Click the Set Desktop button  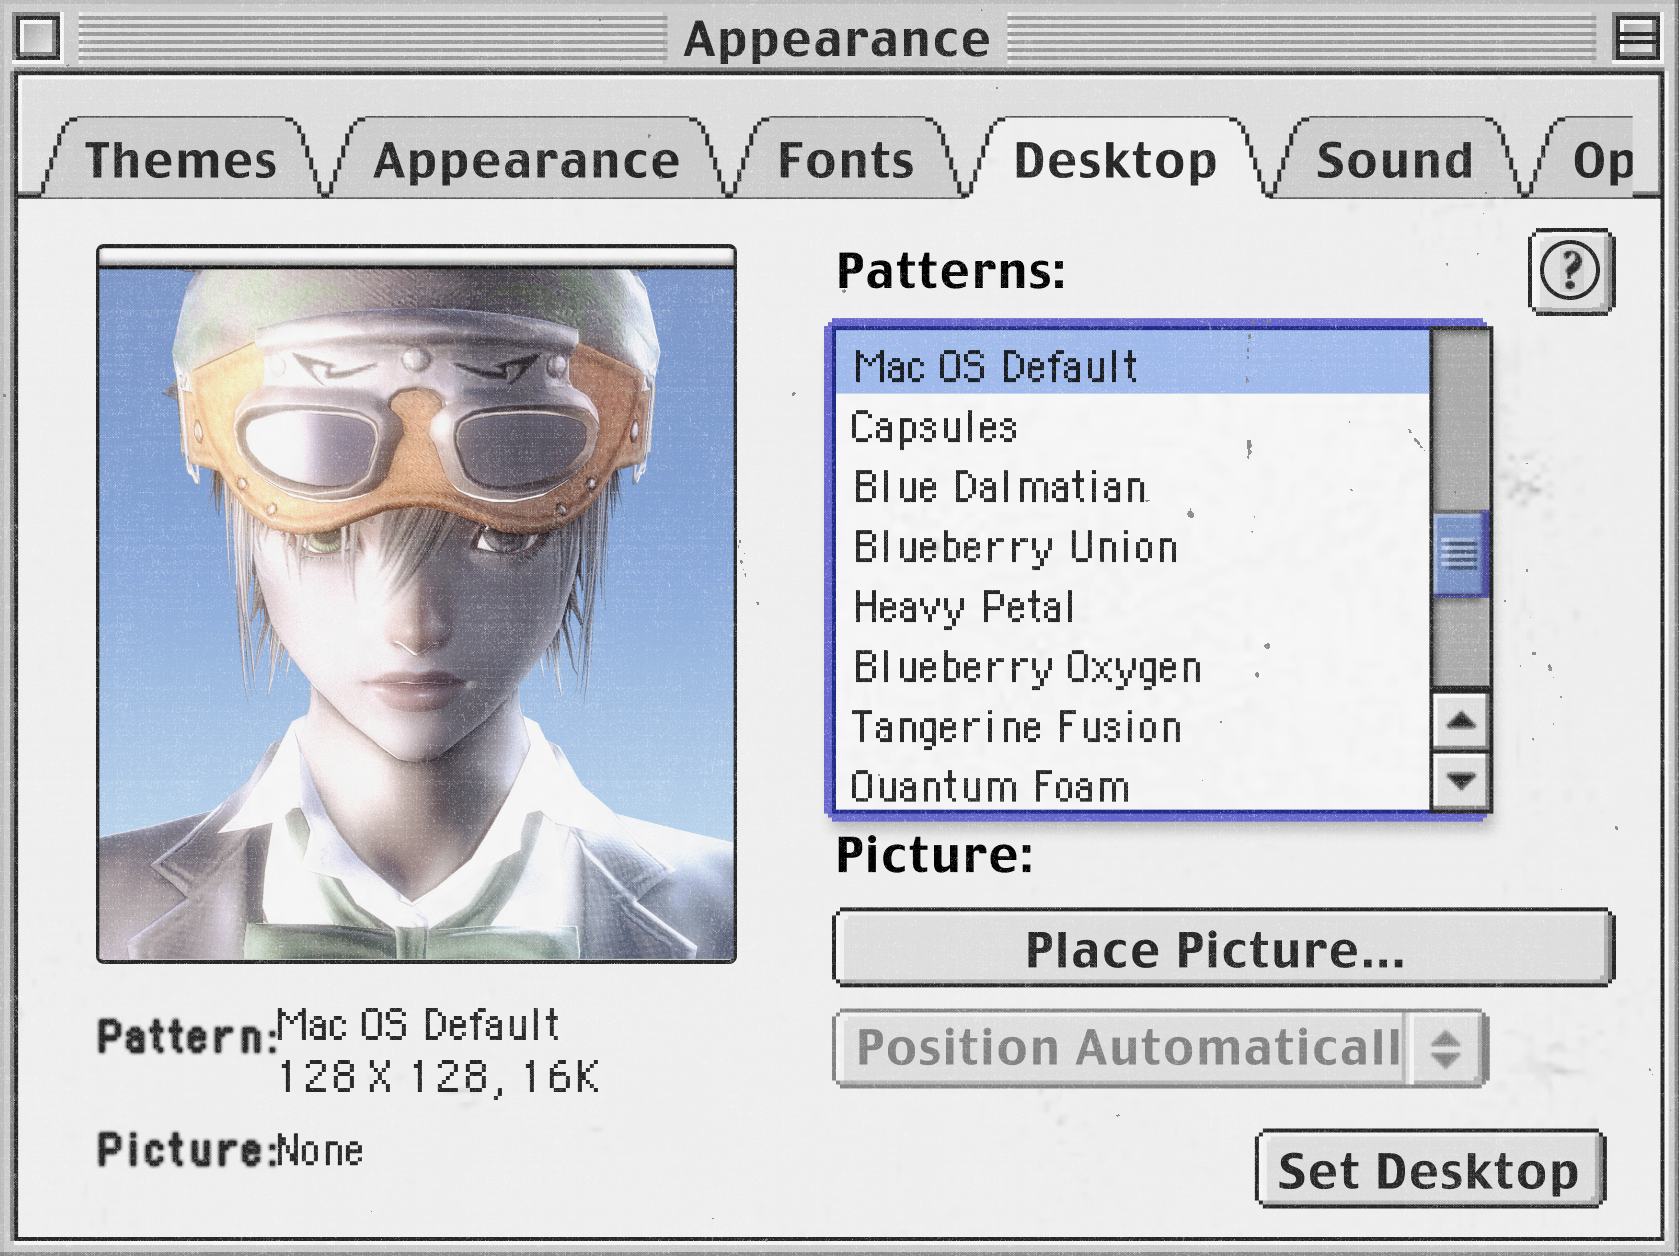pos(1430,1170)
